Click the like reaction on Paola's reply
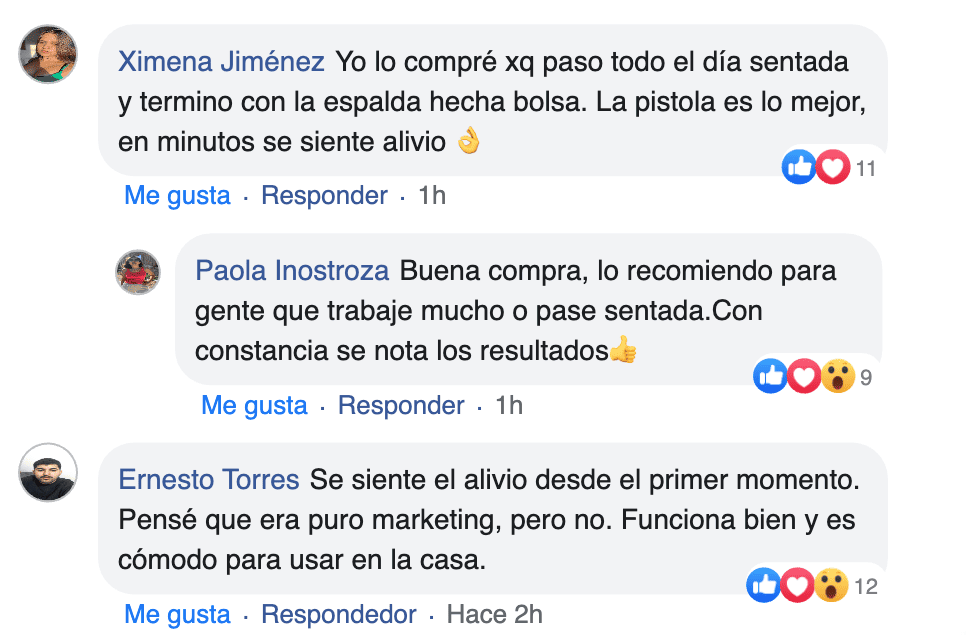This screenshot has width=968, height=635. click(771, 377)
